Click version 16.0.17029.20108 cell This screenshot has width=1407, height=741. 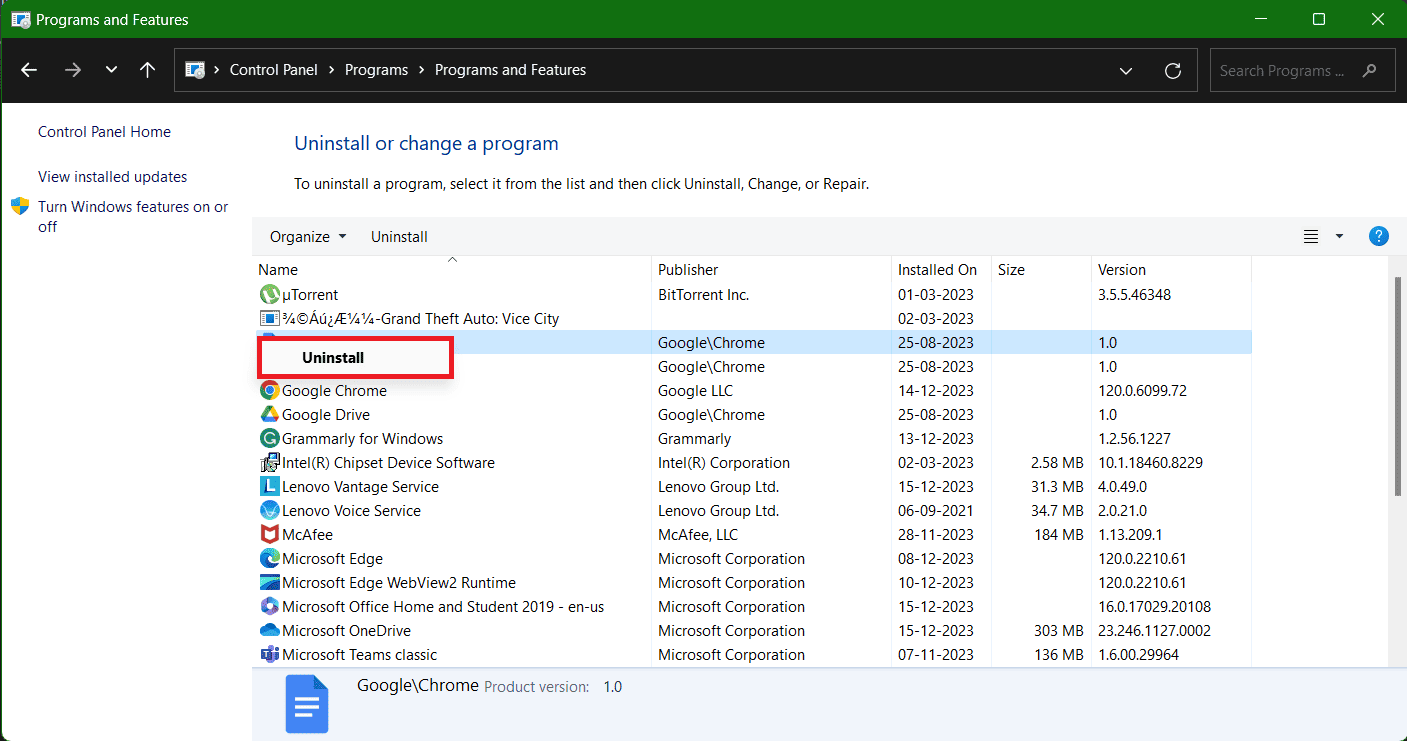(x=1153, y=607)
